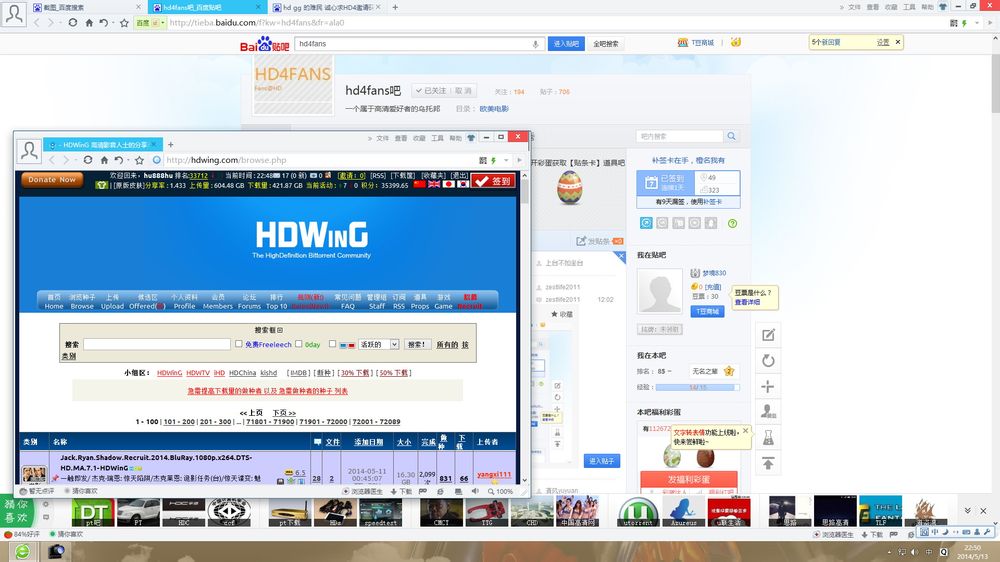The image size is (1000, 562).
Task: Click home icon in the Baidu Tieba window toolbar
Action: click(x=89, y=22)
